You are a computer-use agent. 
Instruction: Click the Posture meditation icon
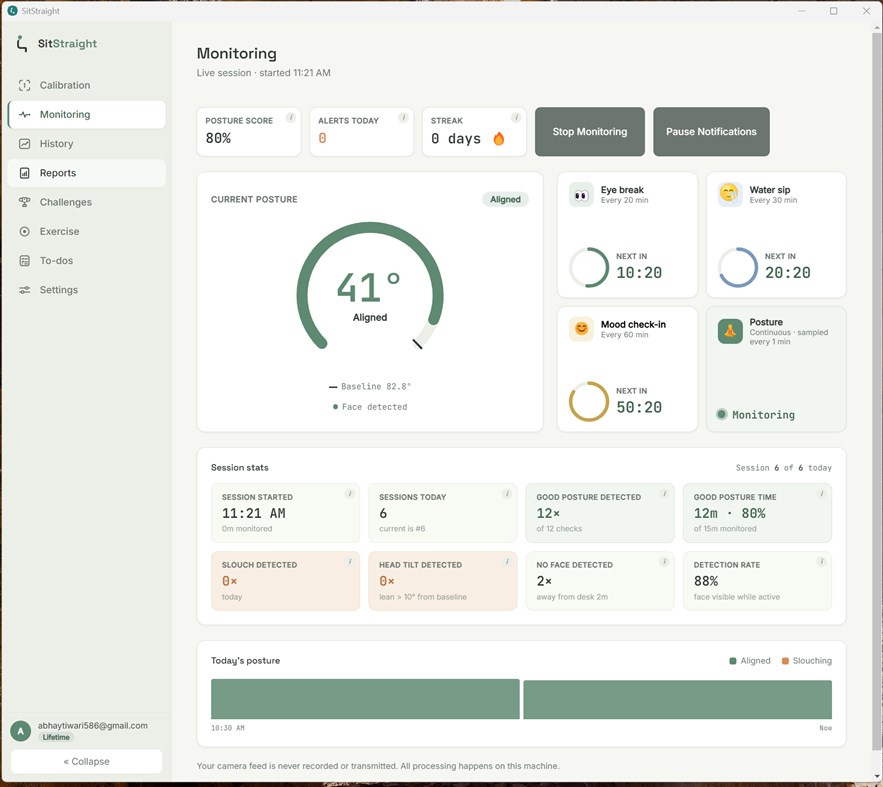(x=730, y=331)
